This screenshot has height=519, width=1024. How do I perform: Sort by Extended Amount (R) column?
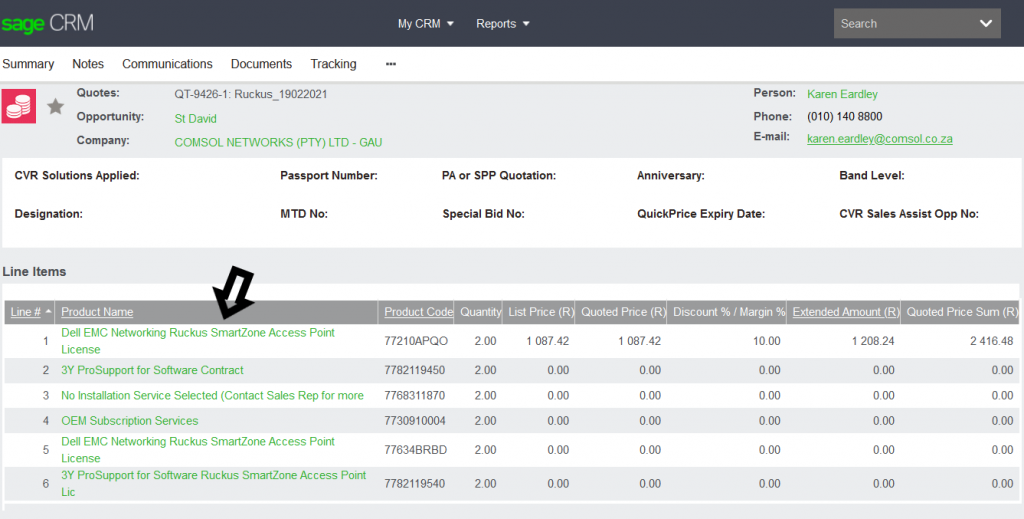[x=845, y=312]
